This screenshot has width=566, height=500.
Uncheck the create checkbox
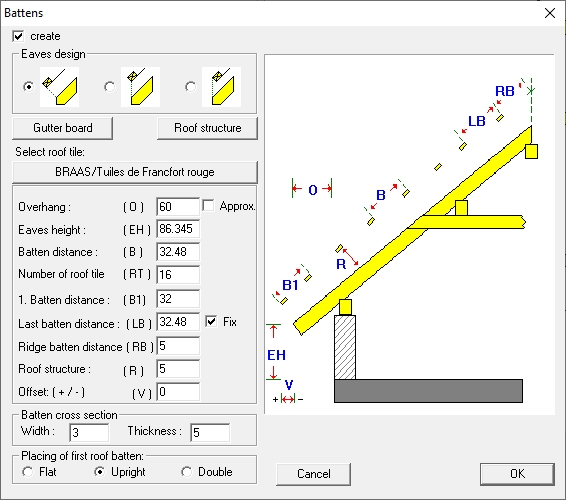(x=18, y=36)
